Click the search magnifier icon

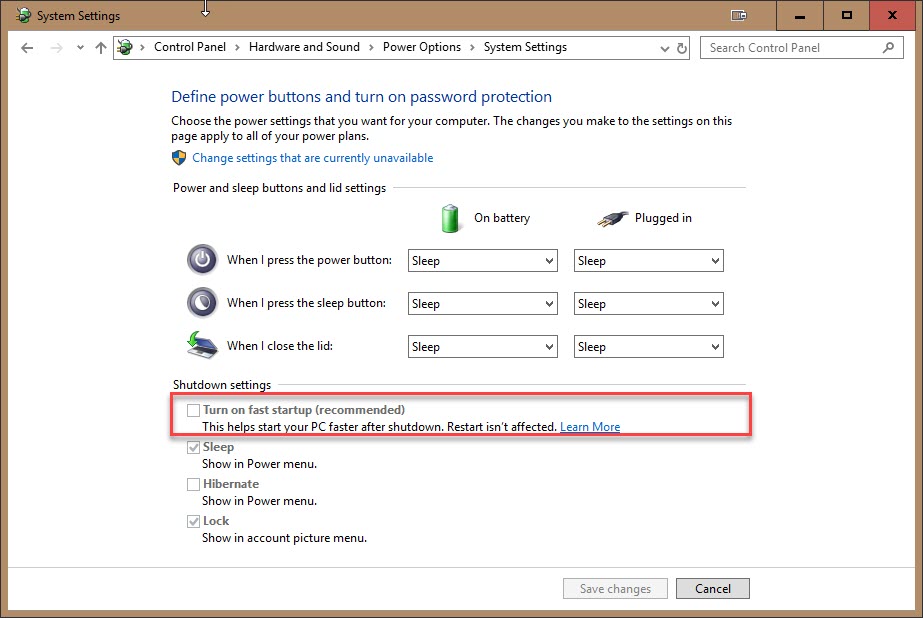click(x=887, y=47)
